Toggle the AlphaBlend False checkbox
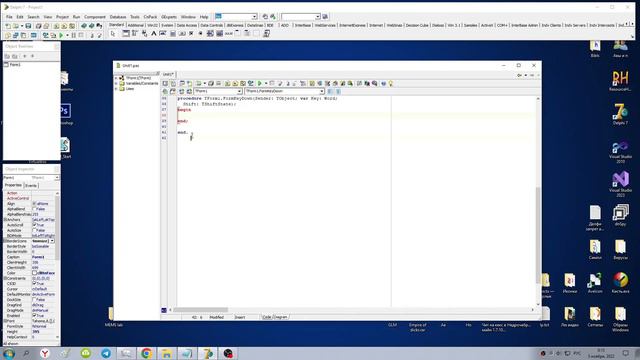 pos(35,209)
